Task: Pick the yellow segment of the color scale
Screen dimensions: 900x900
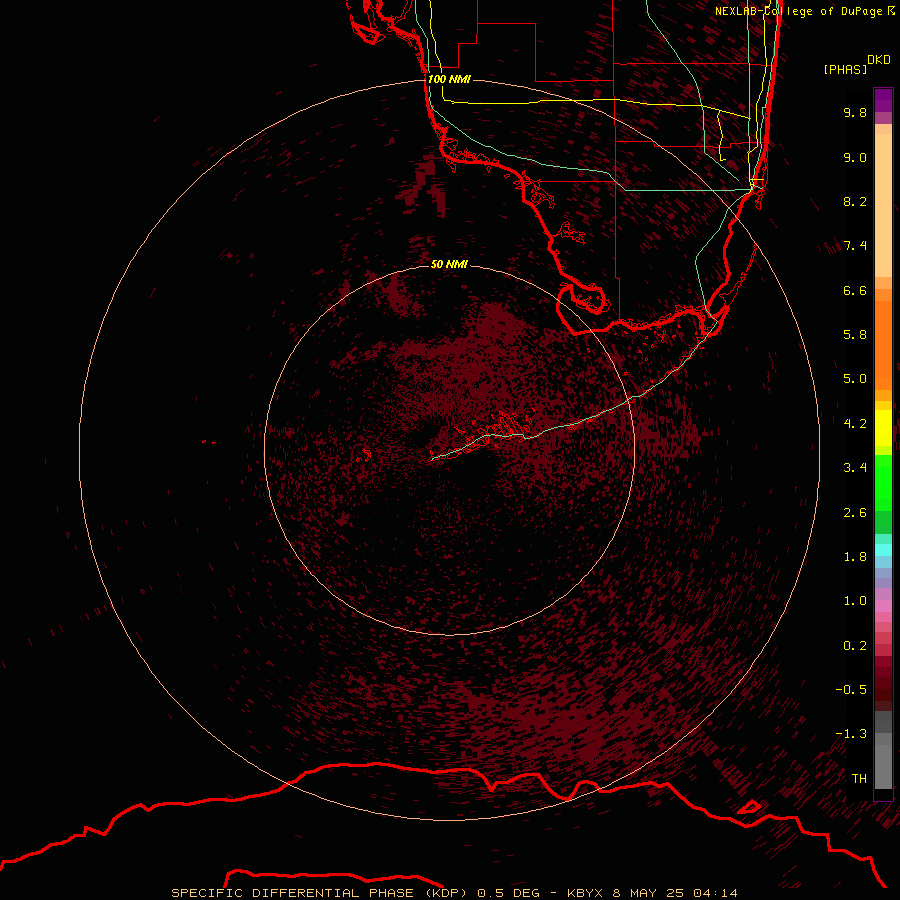Action: (x=883, y=428)
